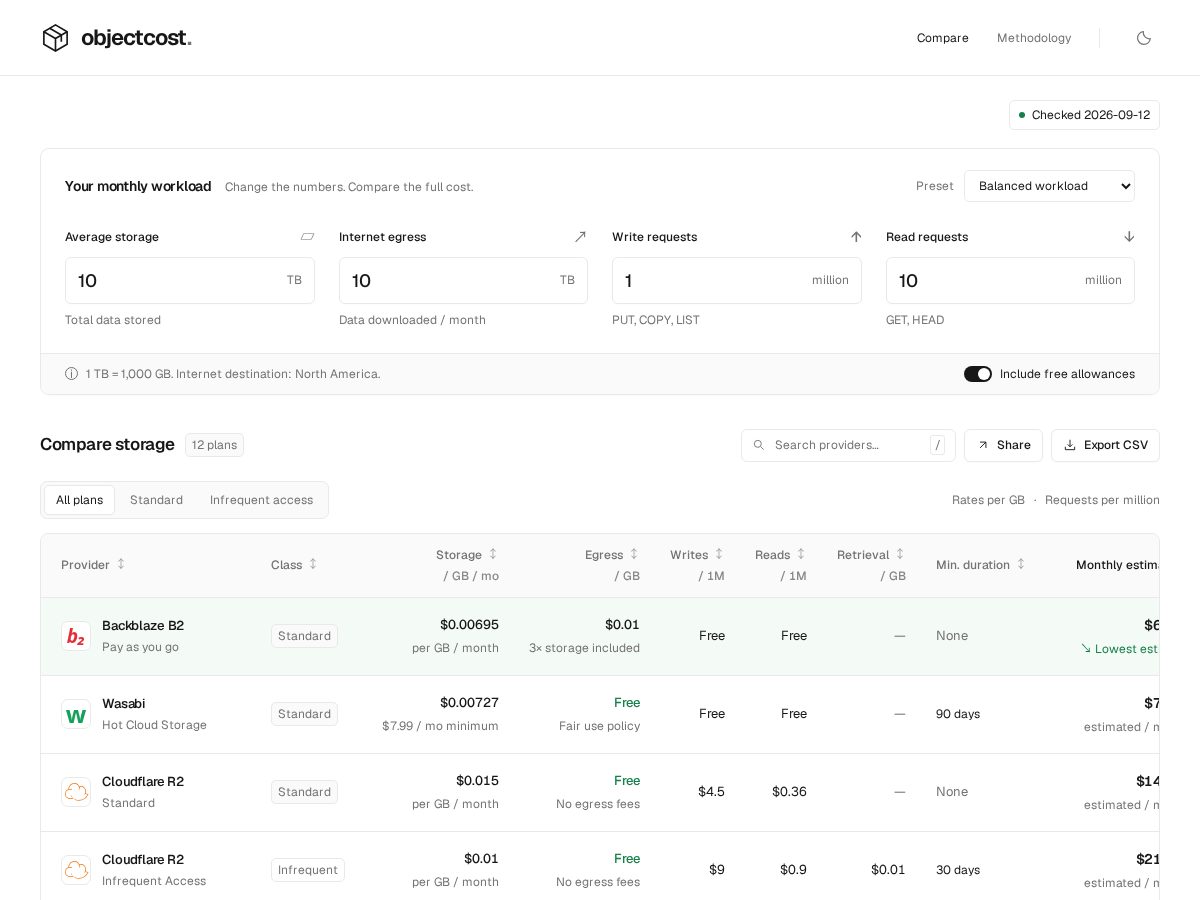Sort by Reads column arrows
Viewport: 1200px width, 900px height.
[800, 554]
